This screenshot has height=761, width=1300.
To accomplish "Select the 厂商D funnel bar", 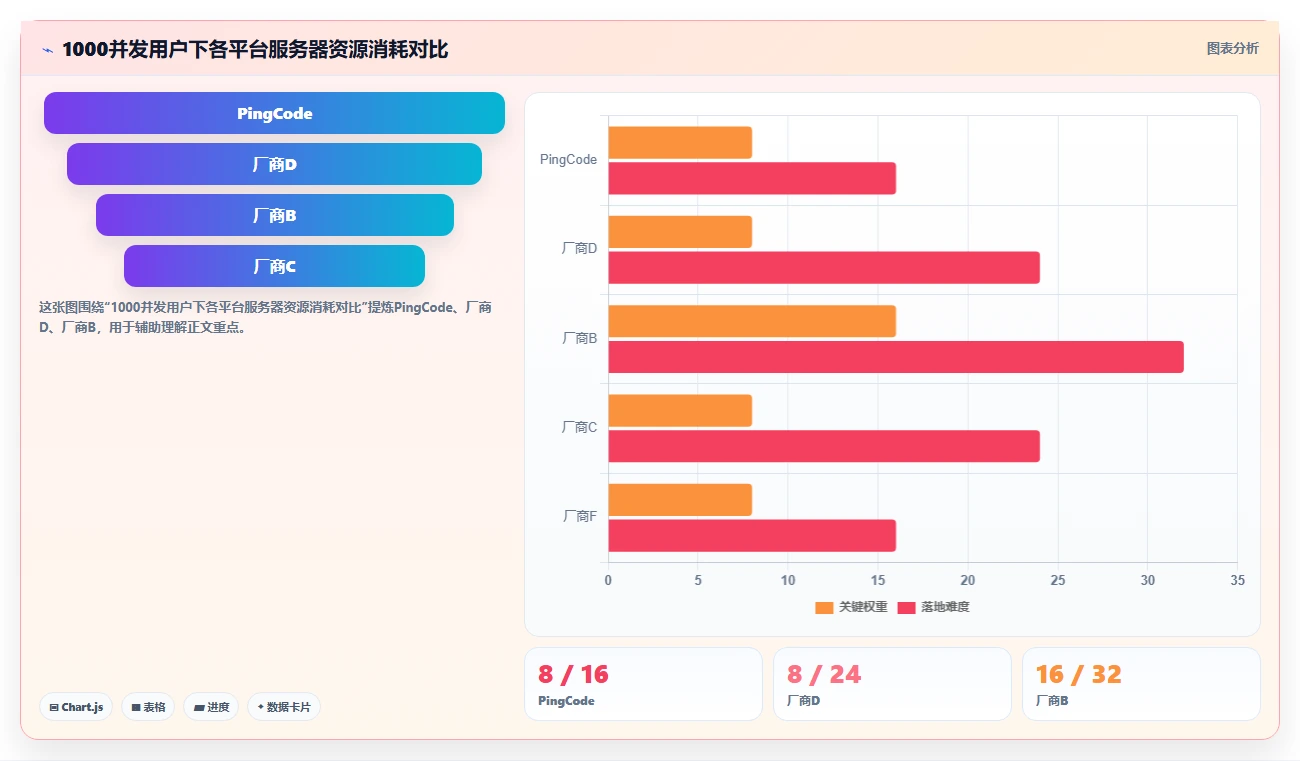I will point(274,164).
